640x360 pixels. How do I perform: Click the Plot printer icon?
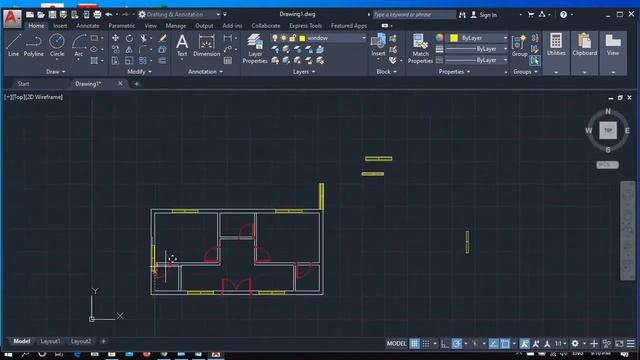(97, 15)
